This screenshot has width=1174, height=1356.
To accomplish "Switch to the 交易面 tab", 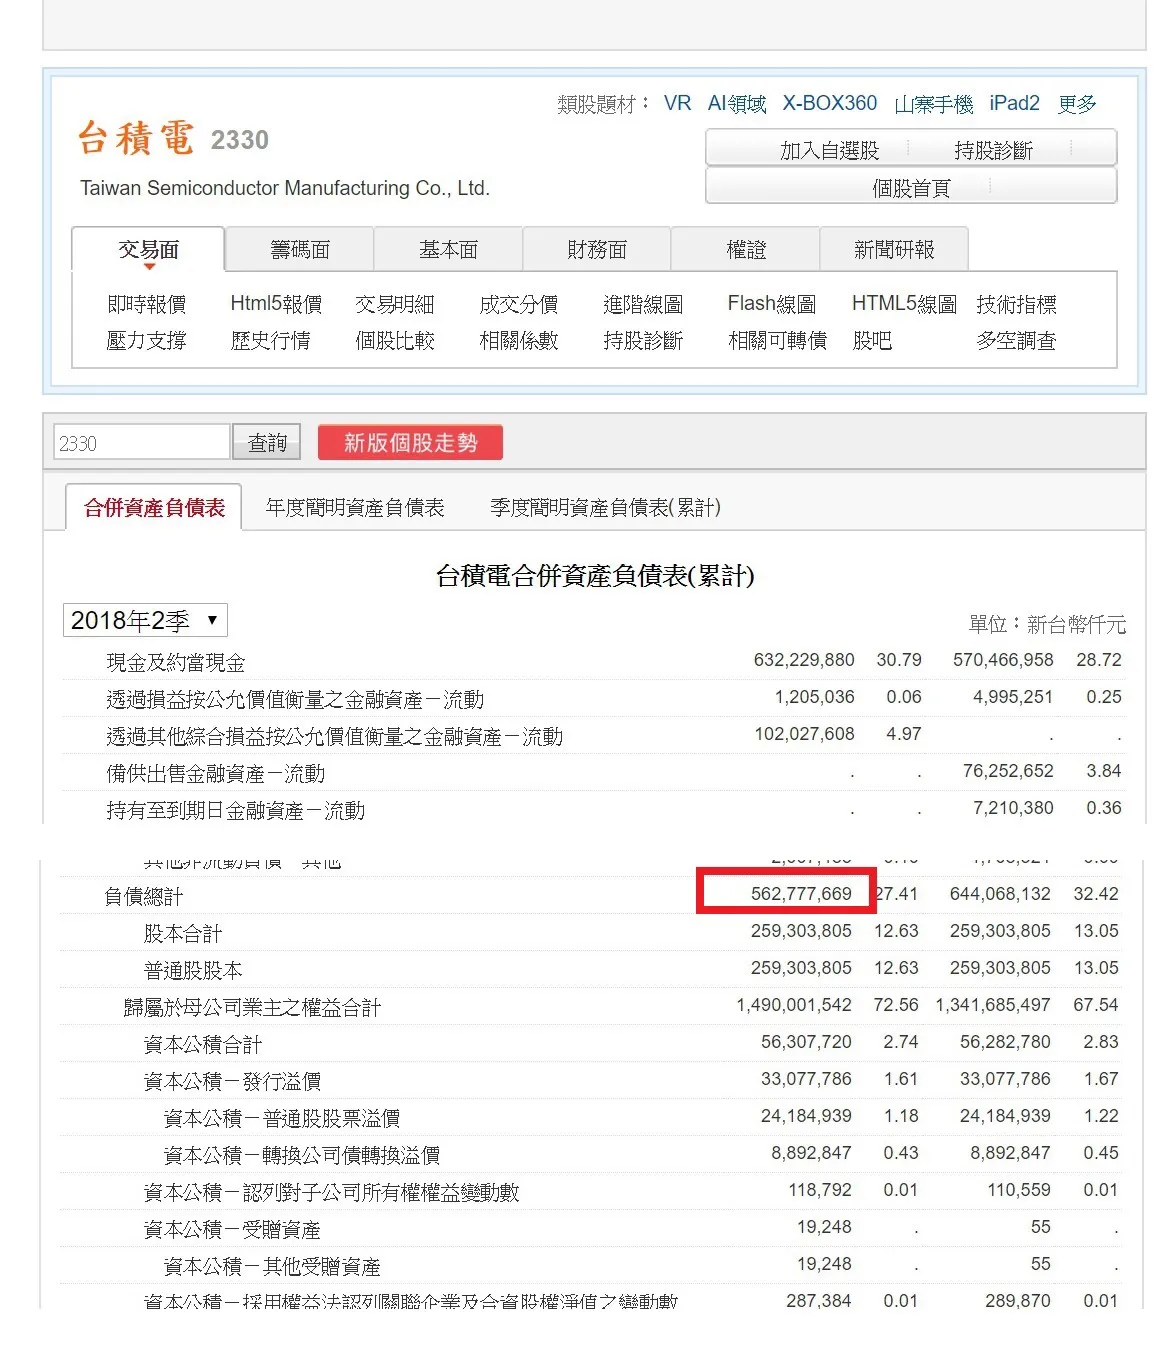I will point(148,249).
